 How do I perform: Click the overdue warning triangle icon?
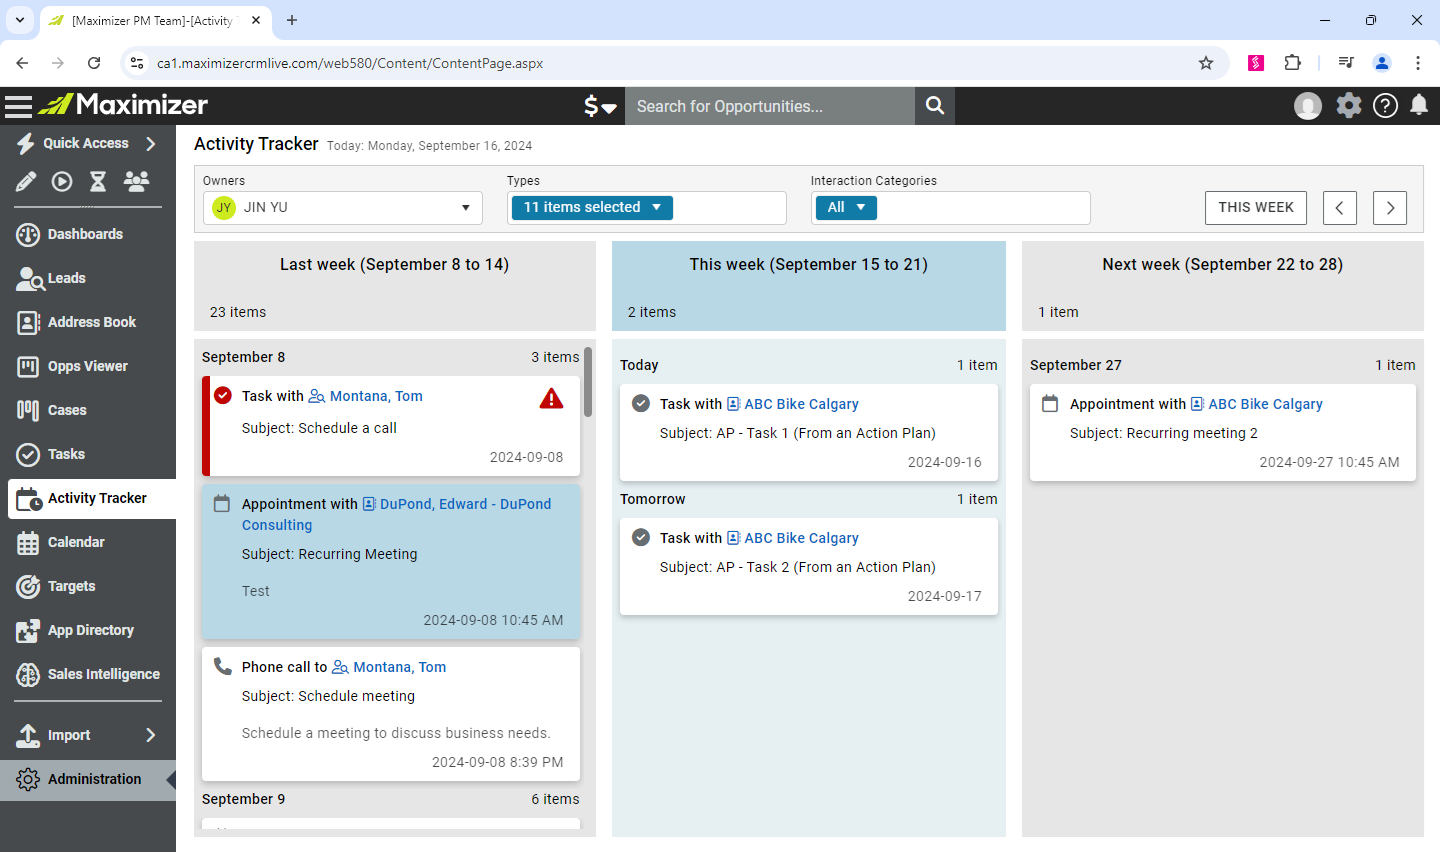pyautogui.click(x=551, y=399)
